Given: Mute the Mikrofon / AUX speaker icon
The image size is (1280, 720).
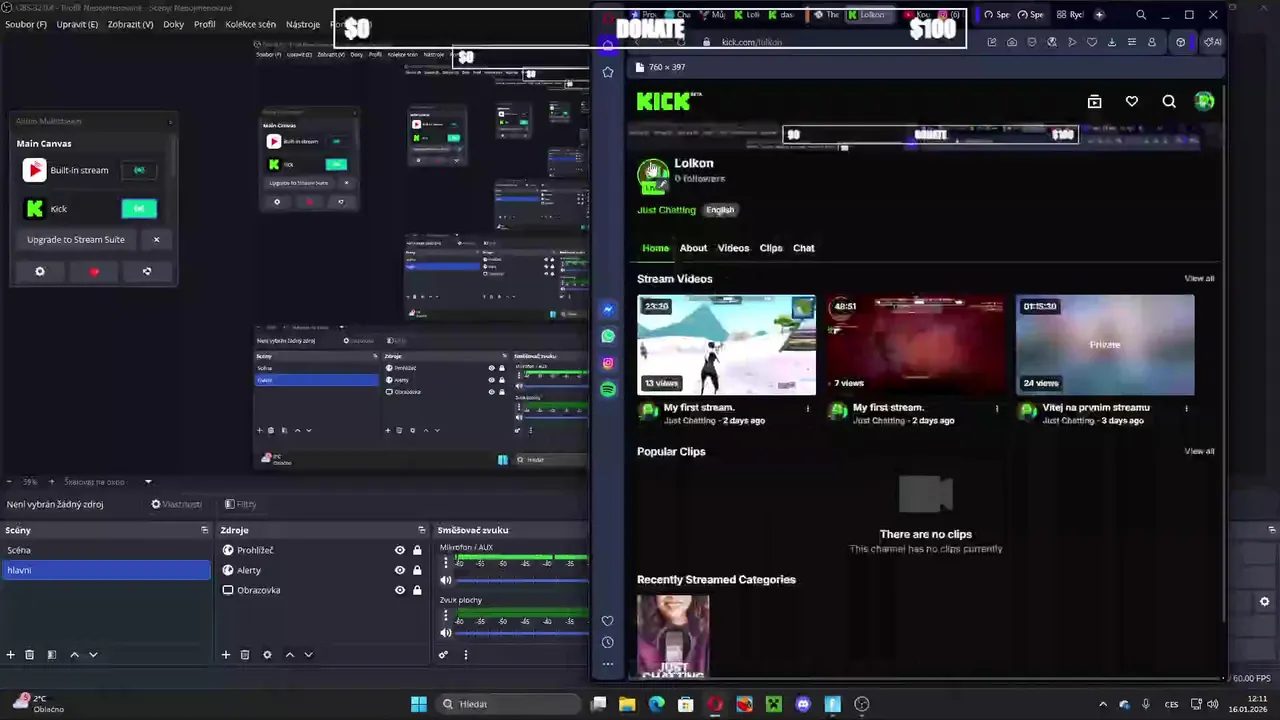Looking at the screenshot, I should pos(446,580).
